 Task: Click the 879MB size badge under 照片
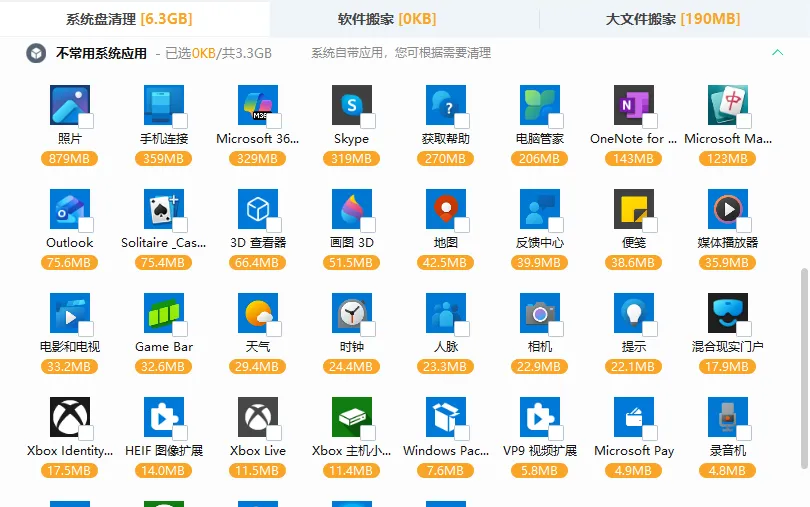69,159
